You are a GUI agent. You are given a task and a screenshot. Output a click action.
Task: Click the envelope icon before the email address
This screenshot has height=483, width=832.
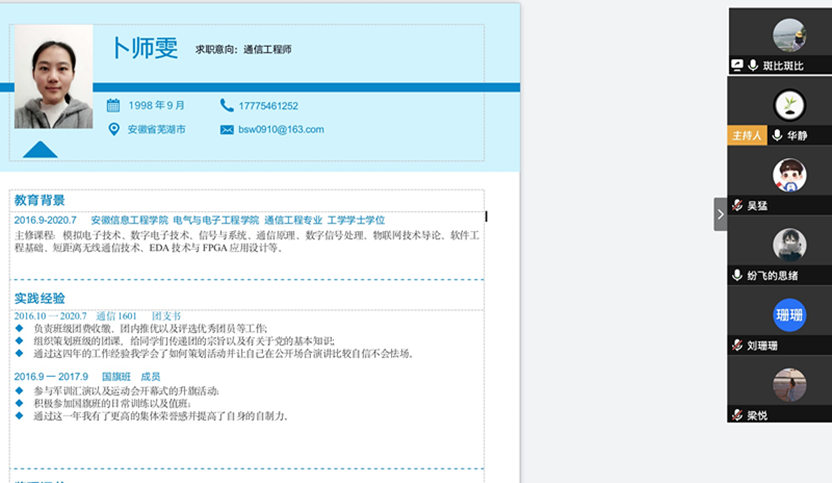tap(226, 130)
